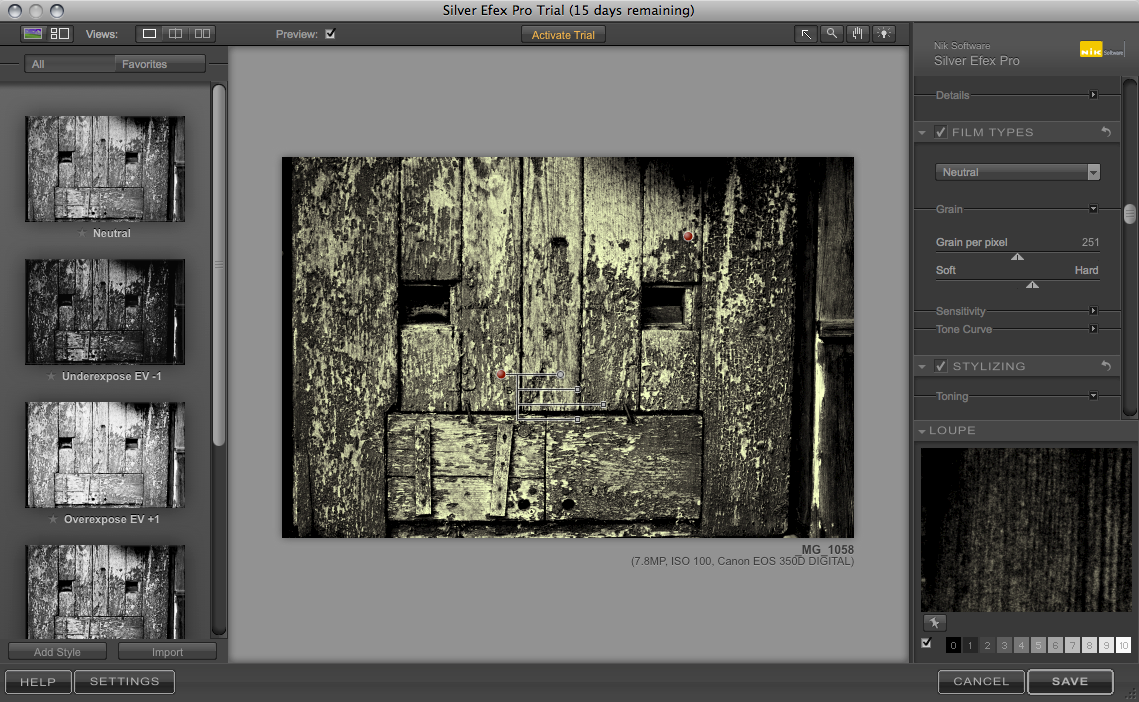Image resolution: width=1139 pixels, height=702 pixels.
Task: Click Activate Trial button
Action: pyautogui.click(x=563, y=35)
